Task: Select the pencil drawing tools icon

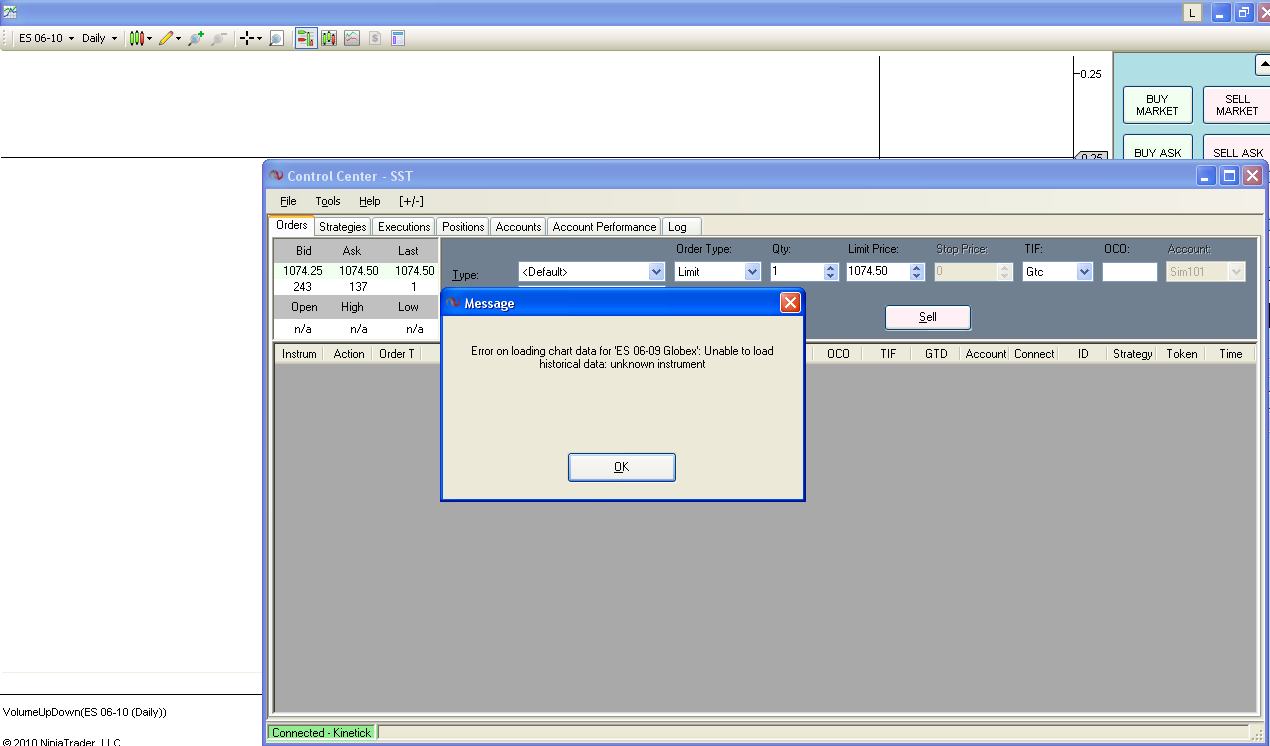Action: pos(166,38)
